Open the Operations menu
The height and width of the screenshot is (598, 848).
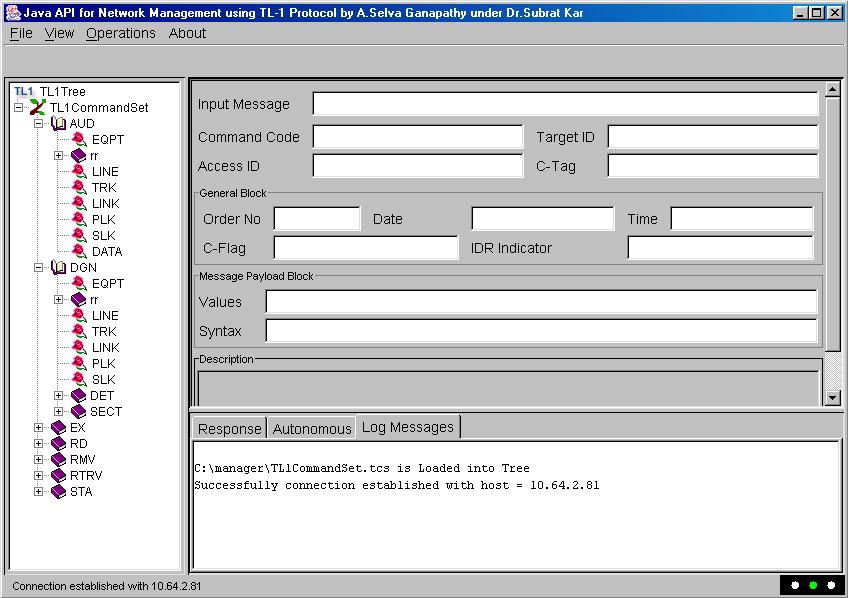tap(121, 34)
